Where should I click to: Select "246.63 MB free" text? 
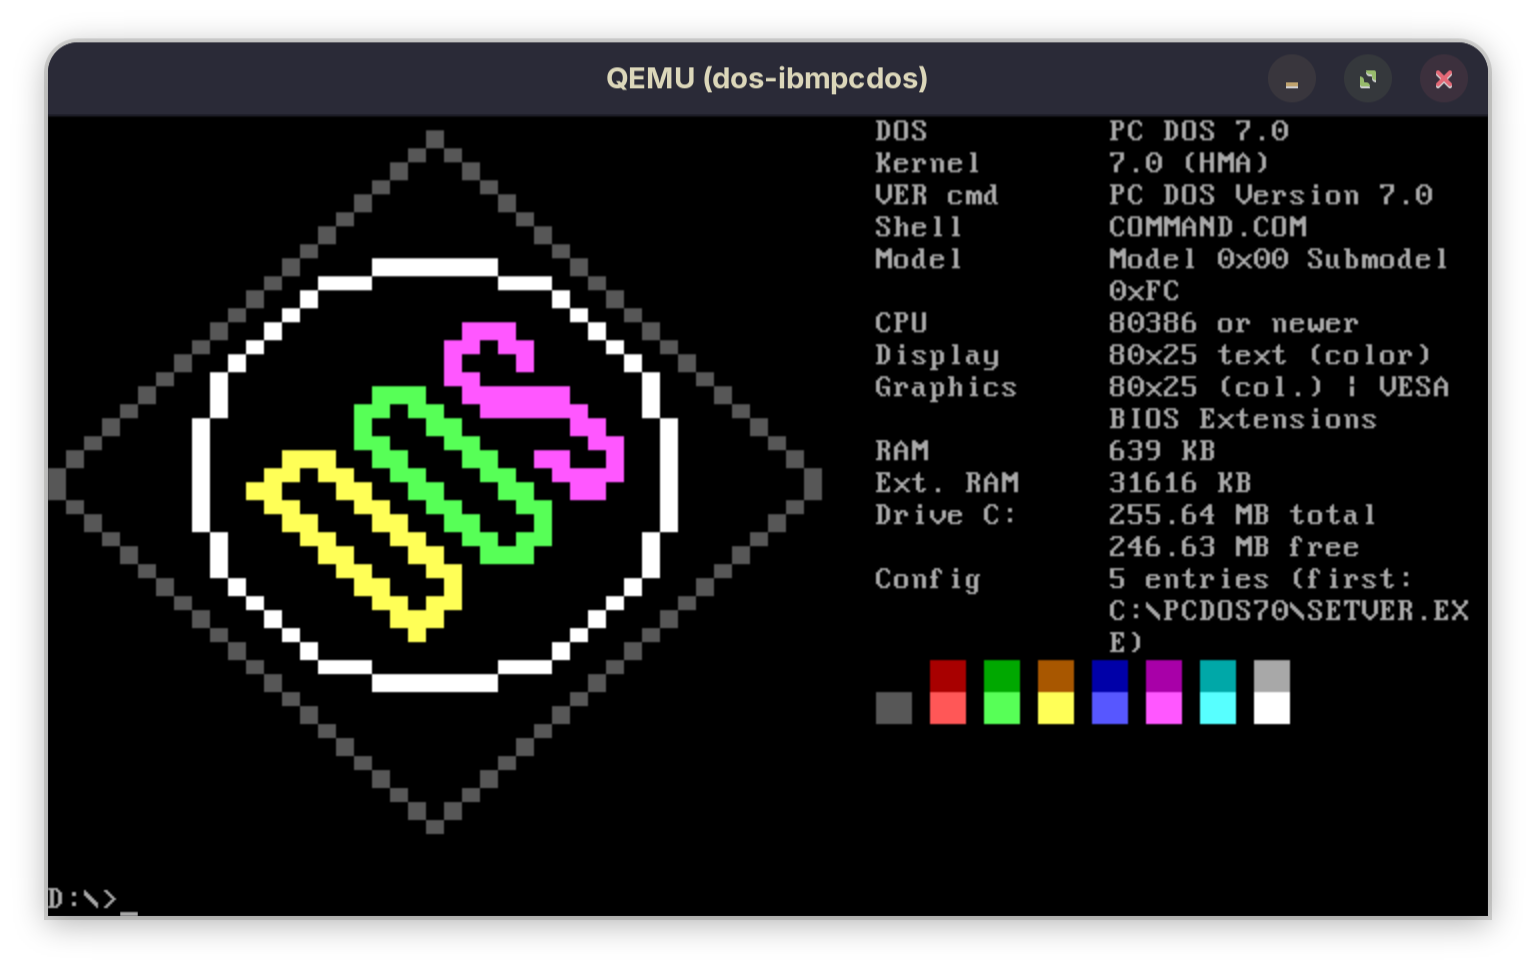coord(1234,547)
